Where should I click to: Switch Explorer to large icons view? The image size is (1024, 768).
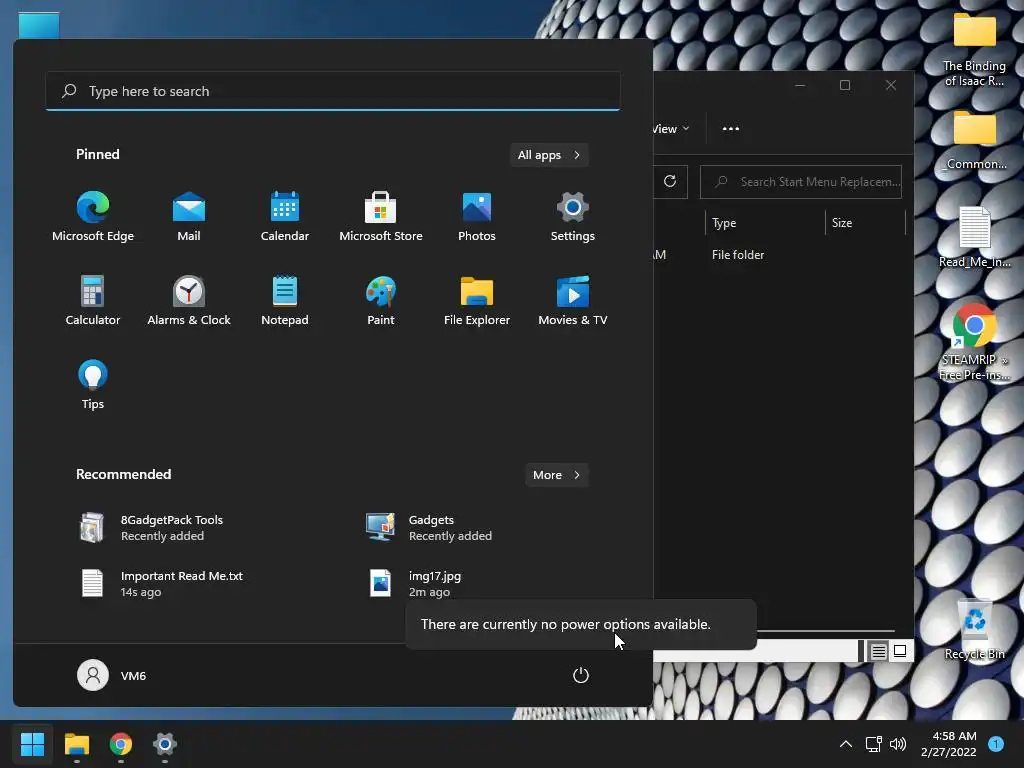[x=900, y=651]
